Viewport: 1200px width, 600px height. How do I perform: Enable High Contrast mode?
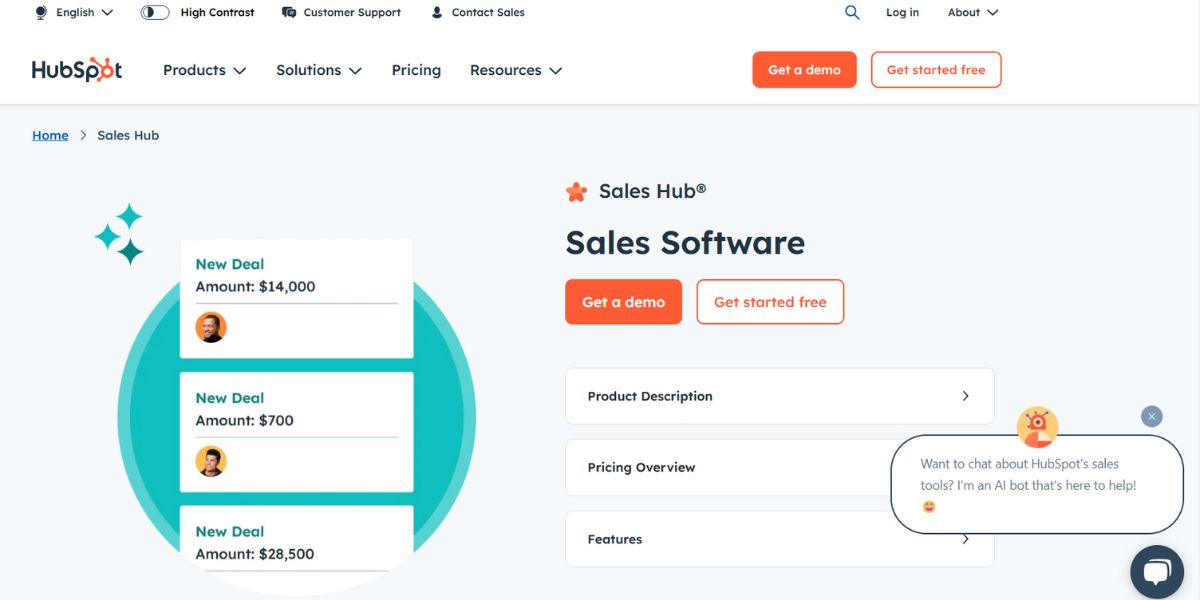[x=153, y=12]
